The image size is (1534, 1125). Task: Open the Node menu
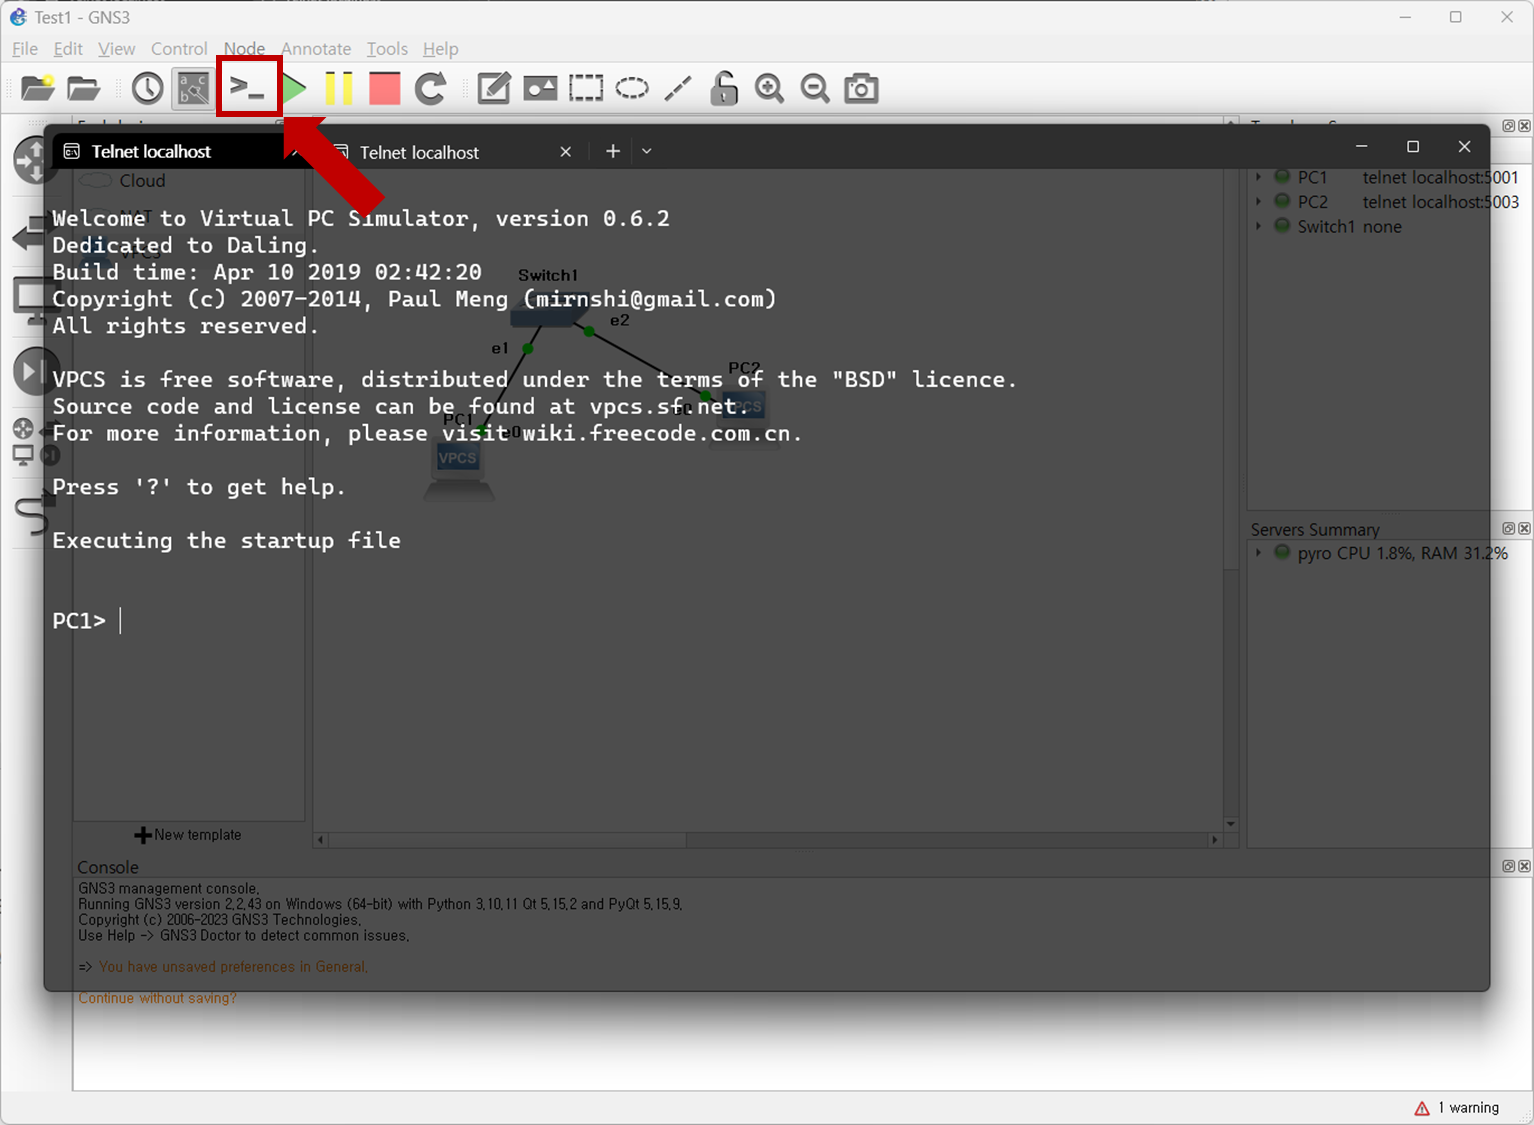[244, 49]
